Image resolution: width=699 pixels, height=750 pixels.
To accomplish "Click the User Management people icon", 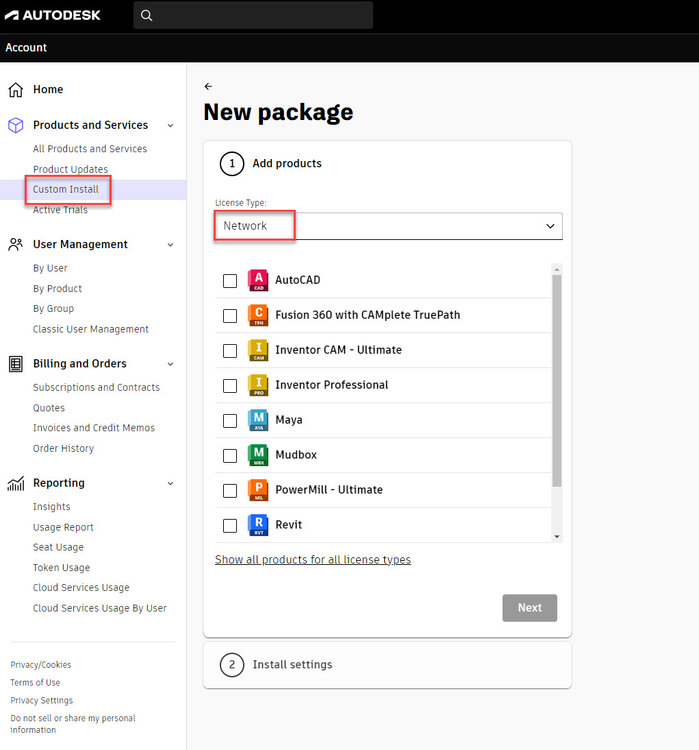I will pos(16,244).
